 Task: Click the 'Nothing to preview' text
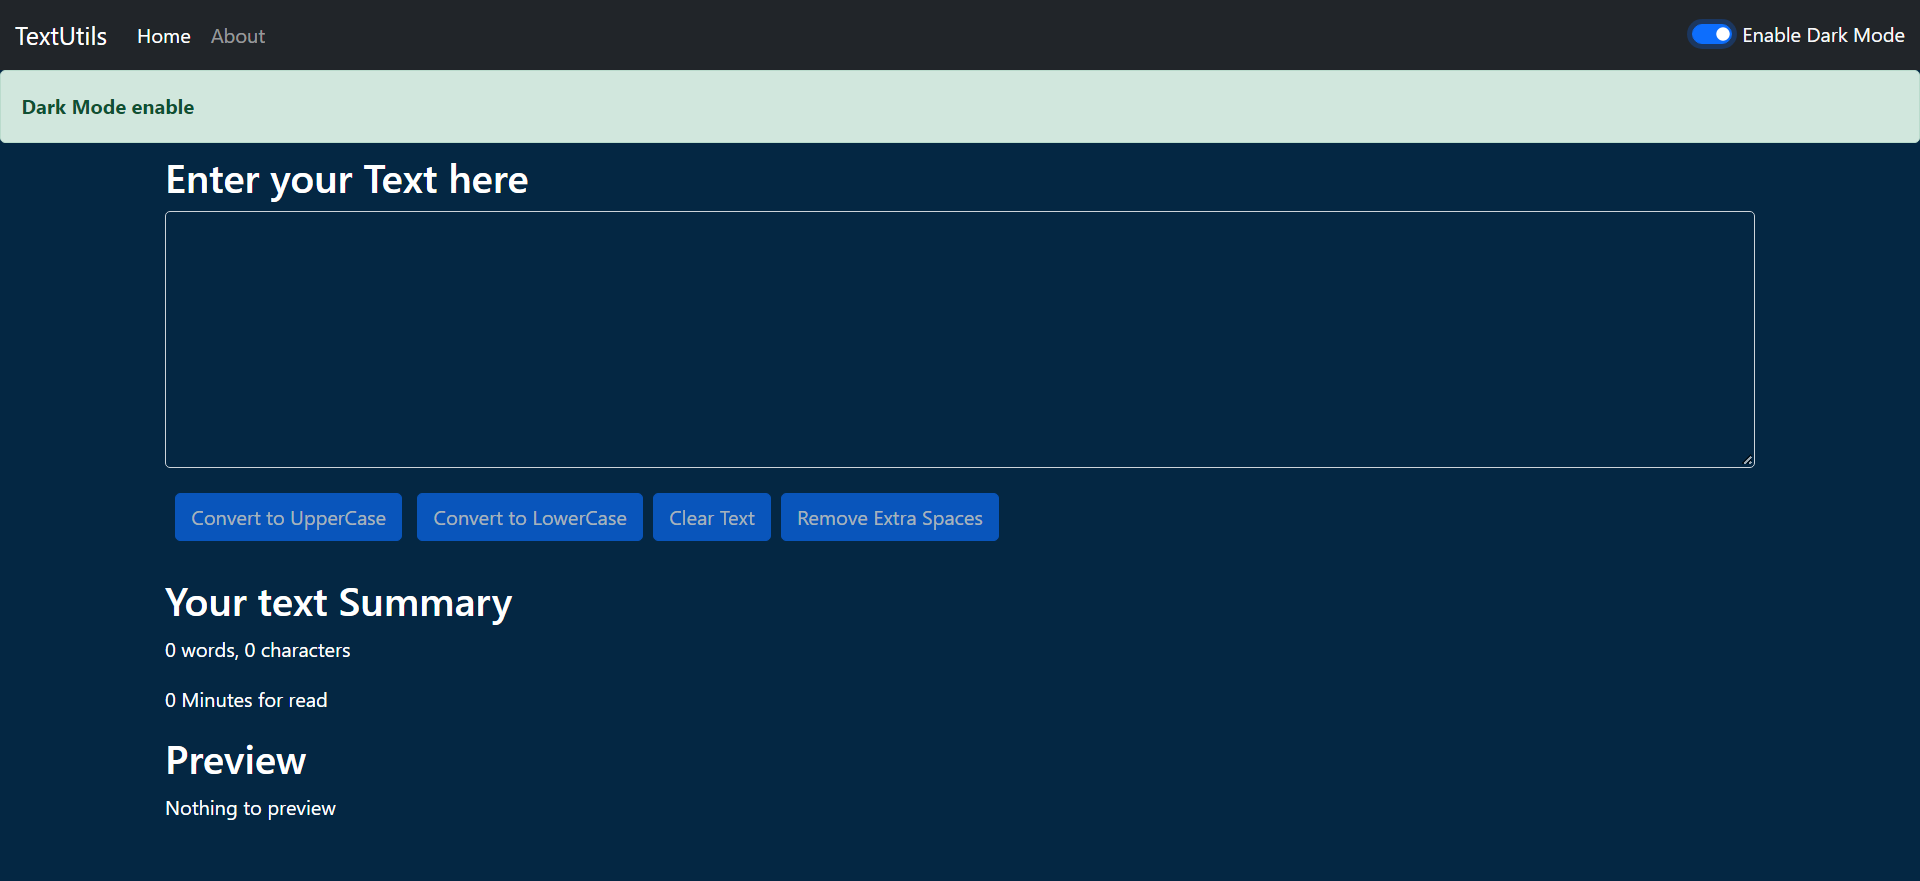(x=250, y=808)
